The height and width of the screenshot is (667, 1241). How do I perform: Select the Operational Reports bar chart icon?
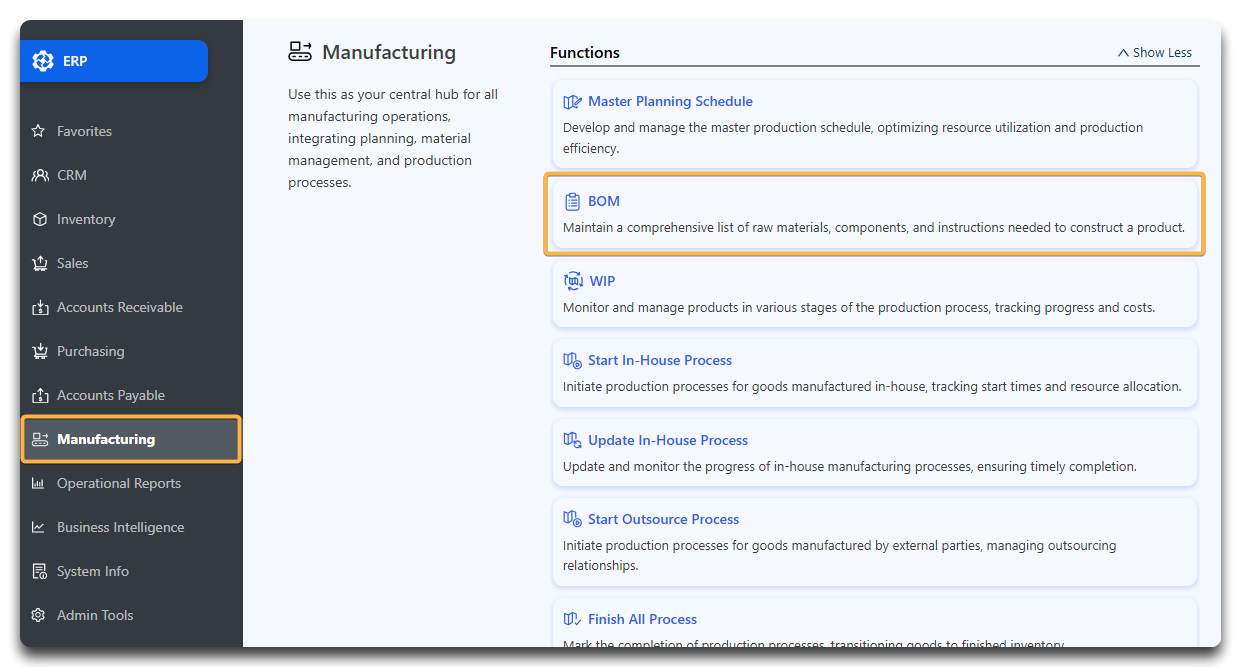pos(39,483)
